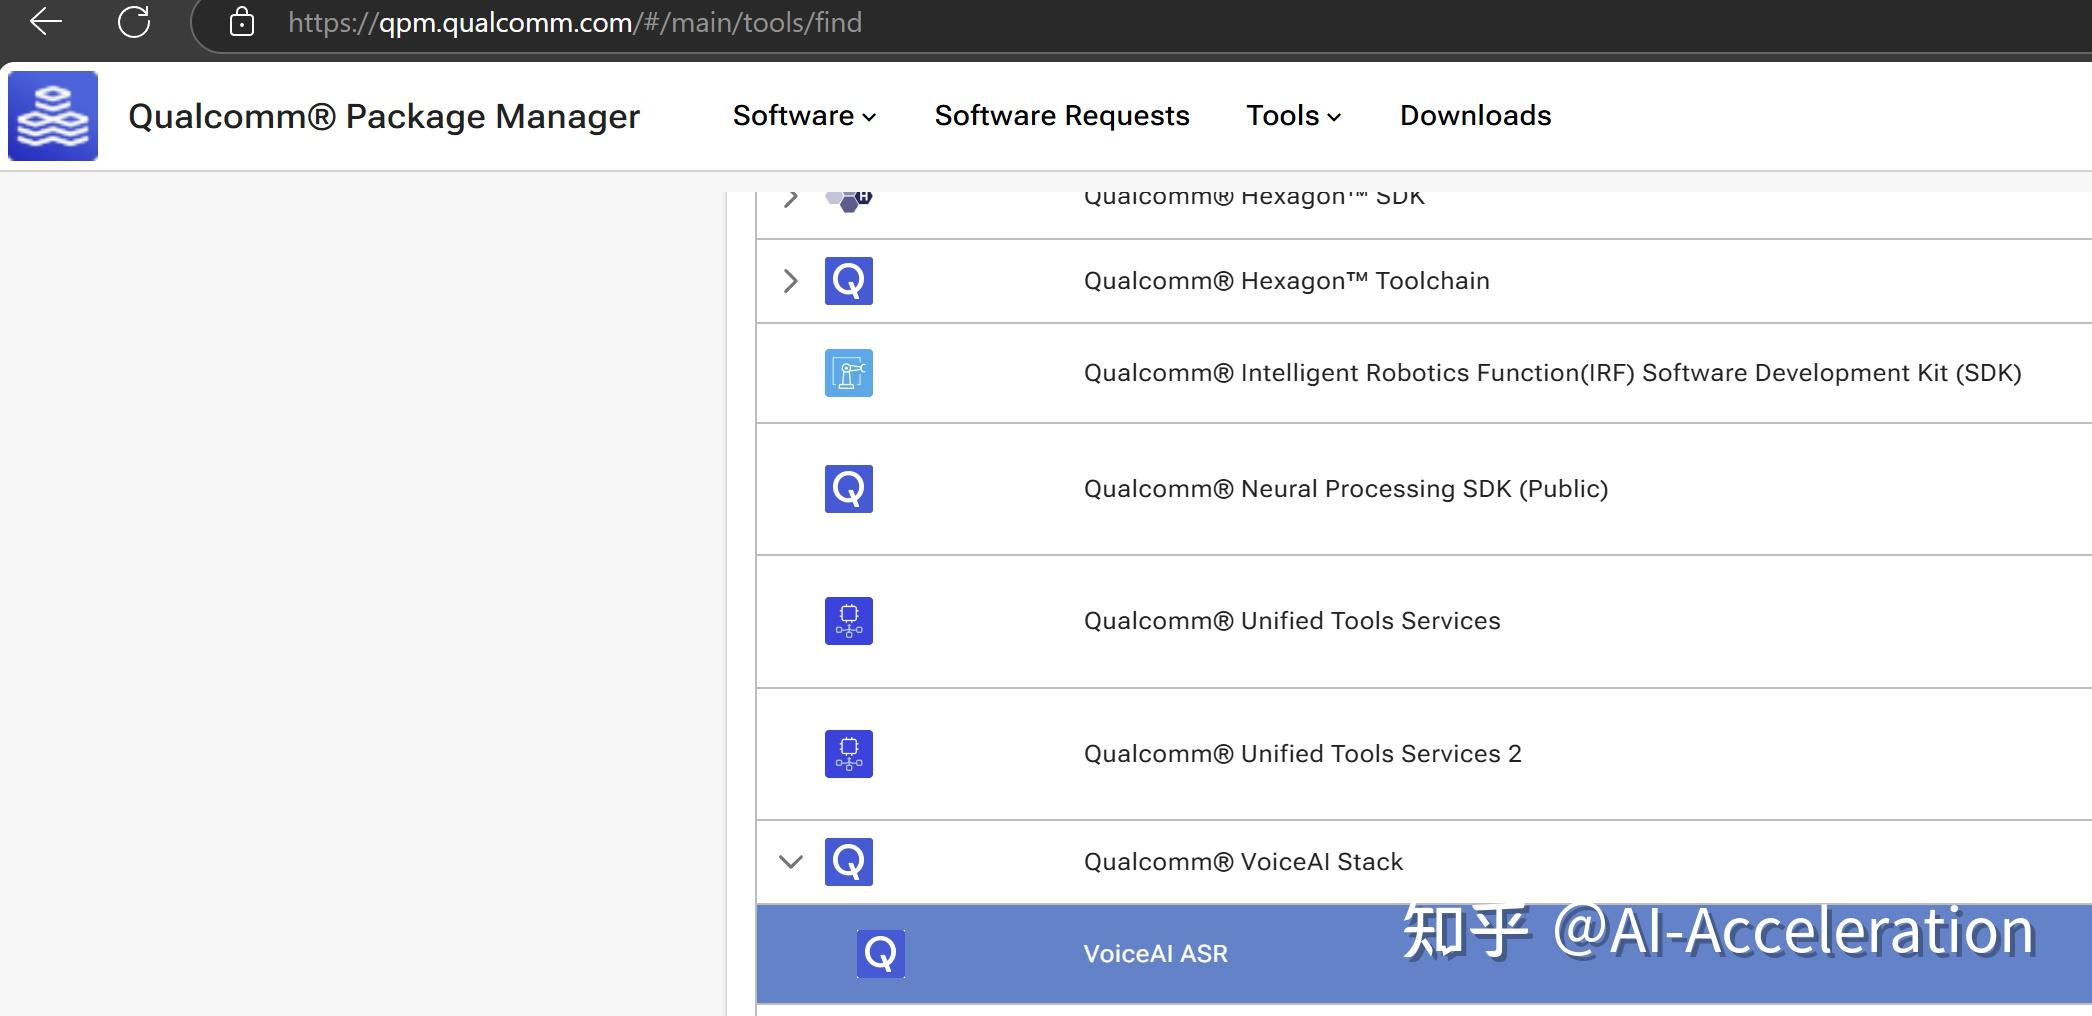Click the Unified Tools Services node icon
Viewport: 2092px width, 1016px height.
point(848,620)
